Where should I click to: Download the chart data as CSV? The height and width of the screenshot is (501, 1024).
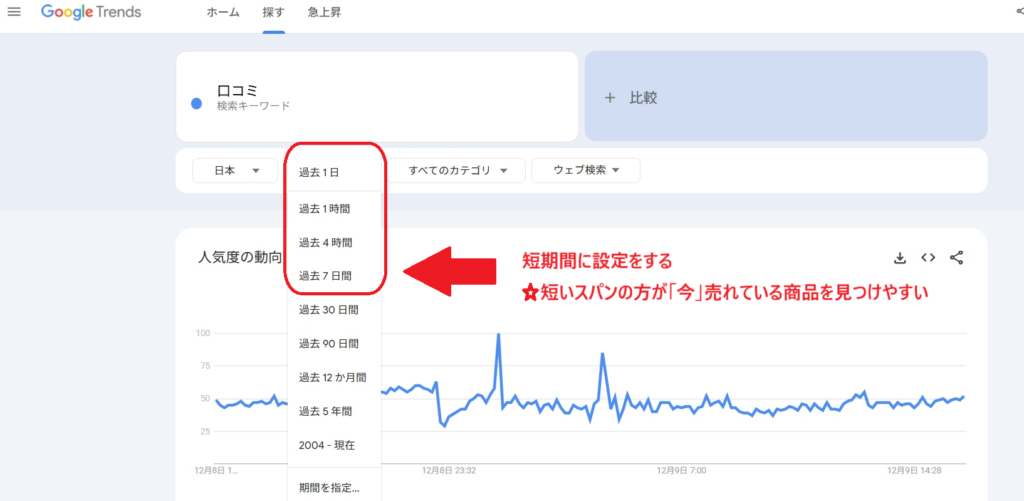click(900, 258)
